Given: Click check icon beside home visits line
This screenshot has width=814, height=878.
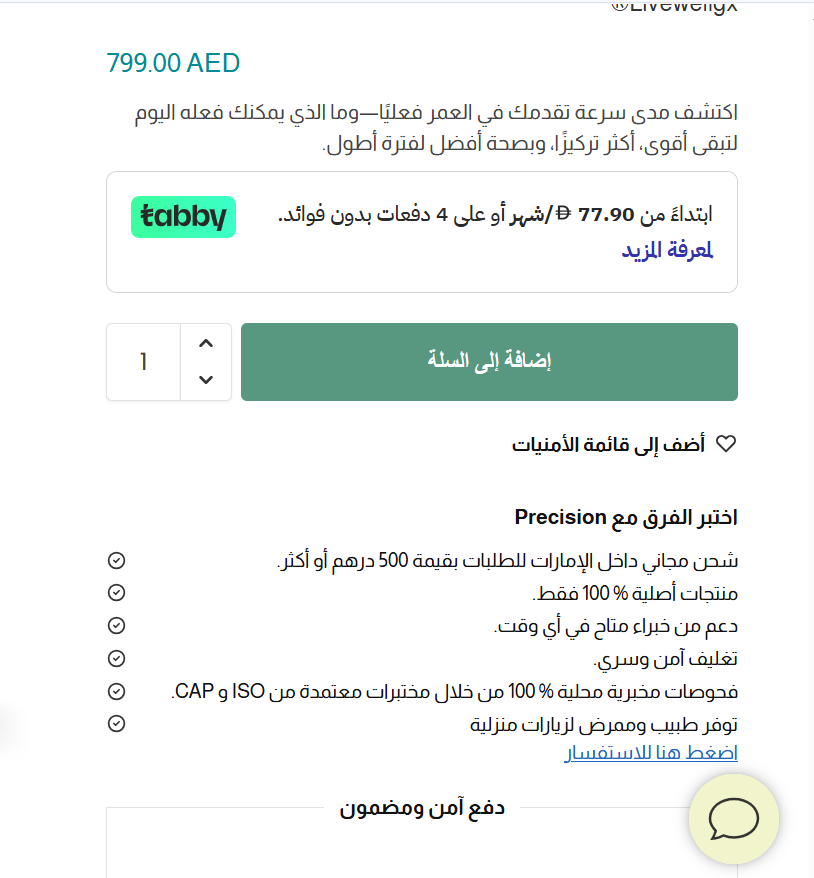Looking at the screenshot, I should 116,723.
